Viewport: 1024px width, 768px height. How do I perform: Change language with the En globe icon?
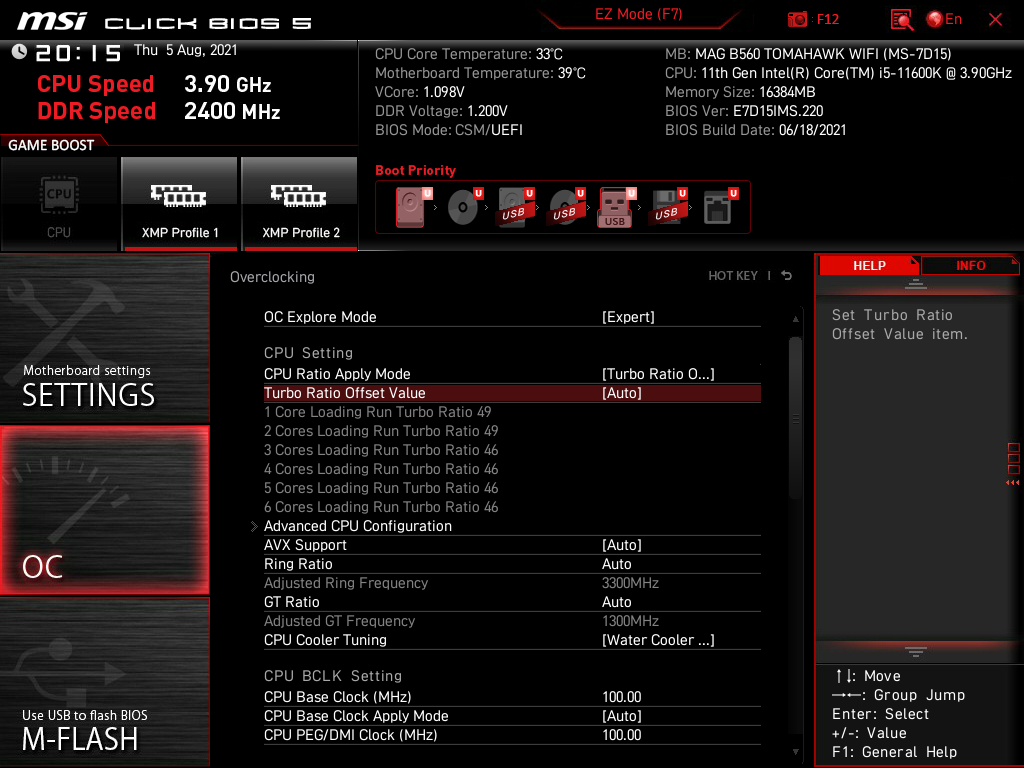click(944, 20)
